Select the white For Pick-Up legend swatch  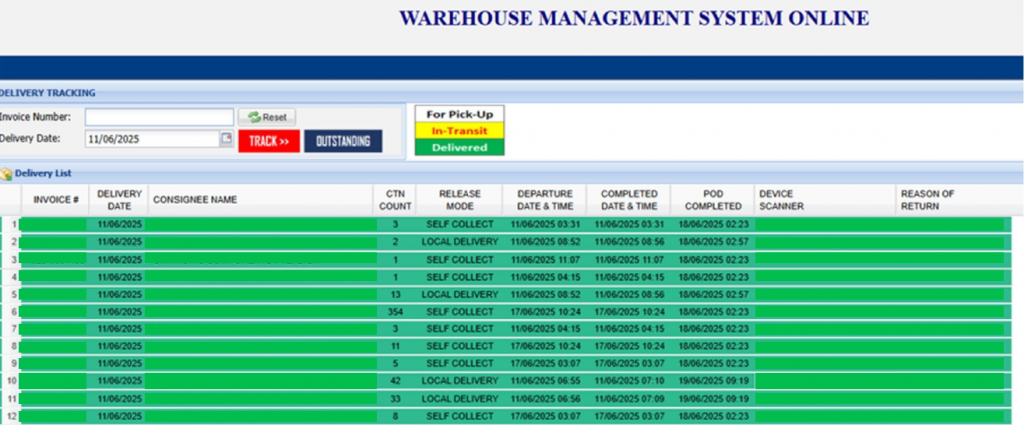pos(460,114)
